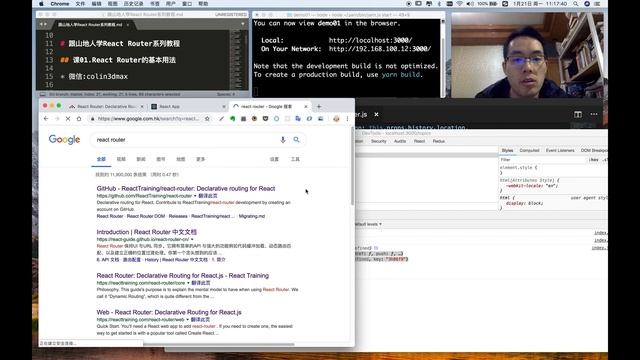Toggle the :hov element state button
Viewport: 640px width, 360px height.
pyautogui.click(x=594, y=160)
